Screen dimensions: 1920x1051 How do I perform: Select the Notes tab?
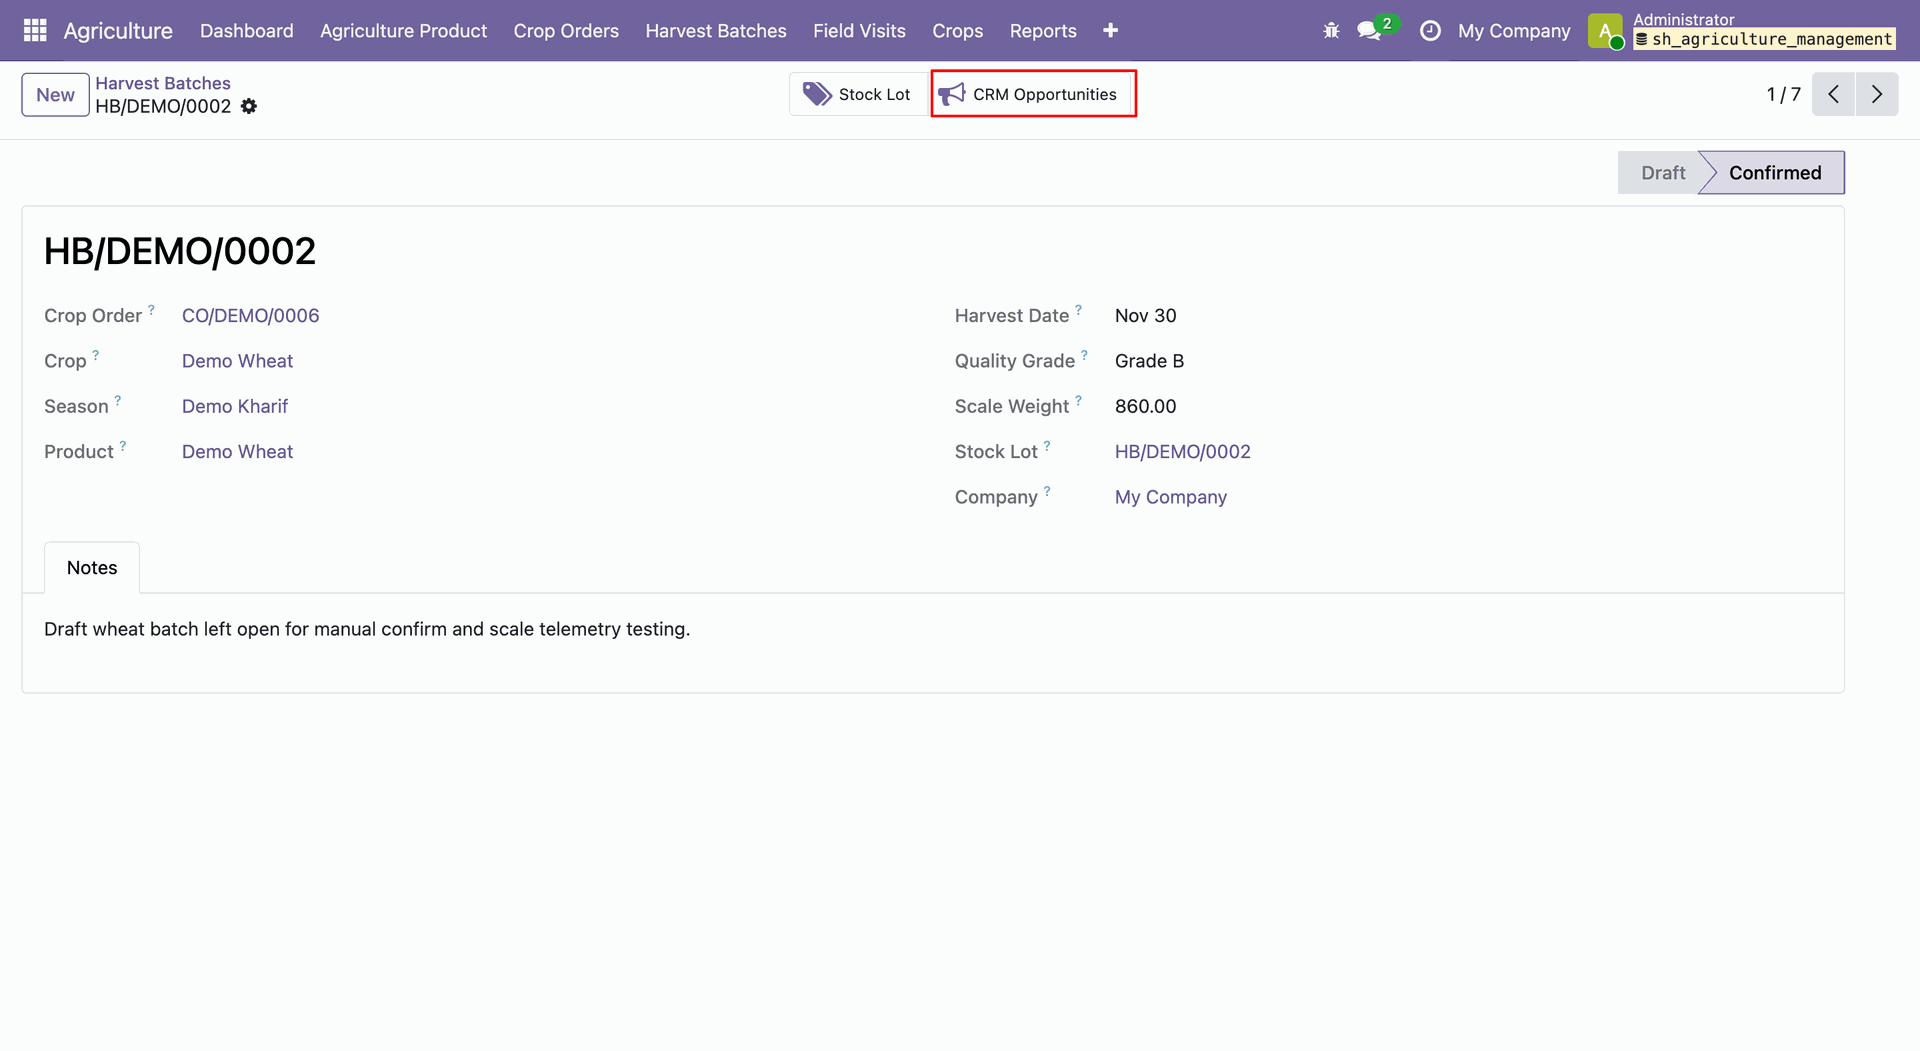coord(92,568)
